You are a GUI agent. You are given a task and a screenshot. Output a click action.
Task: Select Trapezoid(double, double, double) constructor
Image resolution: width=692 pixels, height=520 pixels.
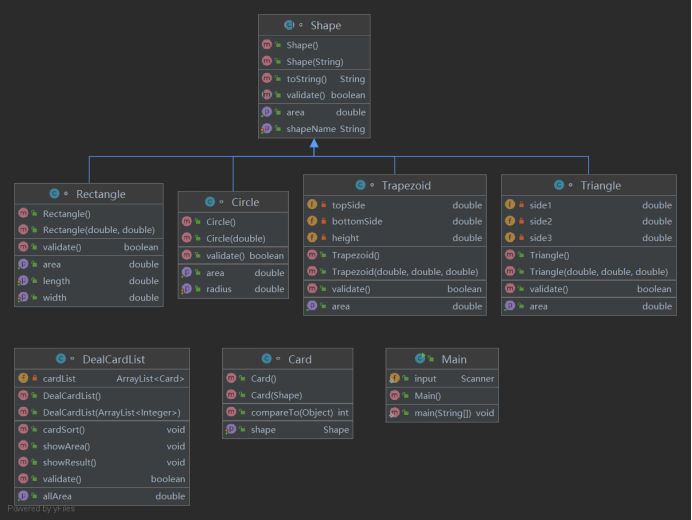click(x=395, y=271)
